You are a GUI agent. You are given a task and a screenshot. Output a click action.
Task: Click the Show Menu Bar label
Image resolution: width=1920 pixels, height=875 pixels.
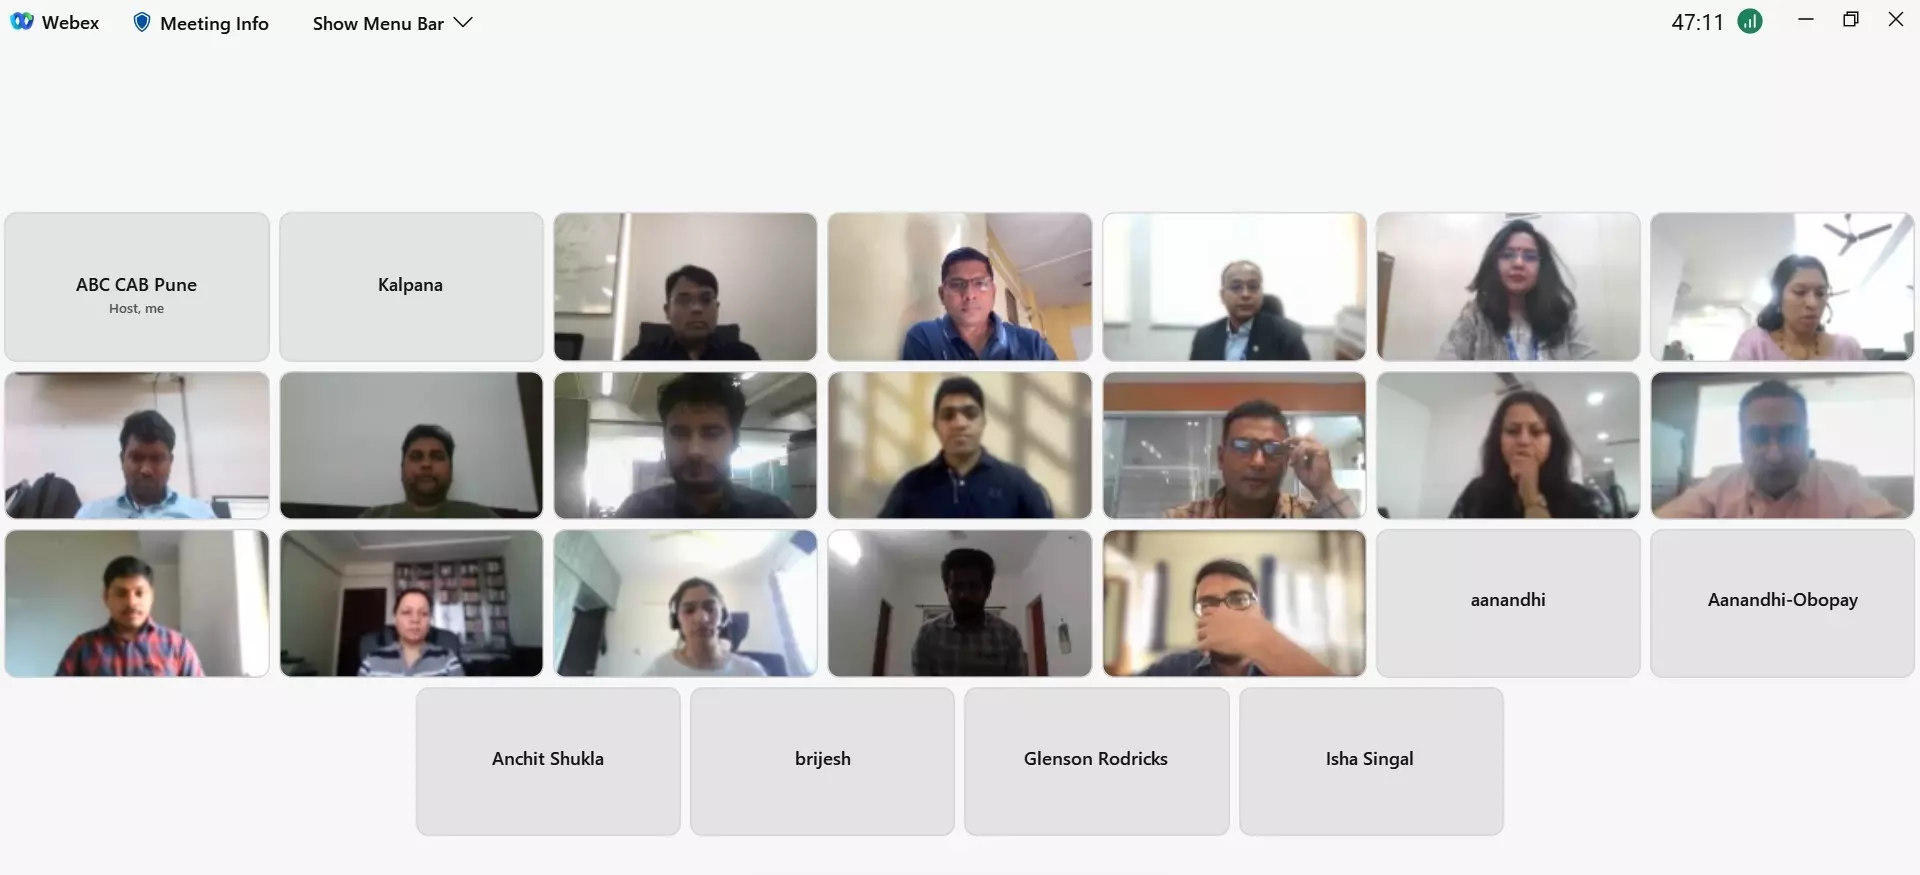click(378, 23)
